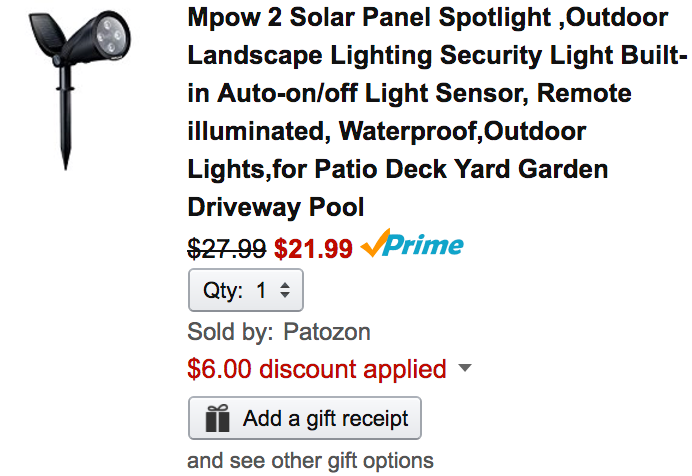Click the seller name Patozon

325,331
